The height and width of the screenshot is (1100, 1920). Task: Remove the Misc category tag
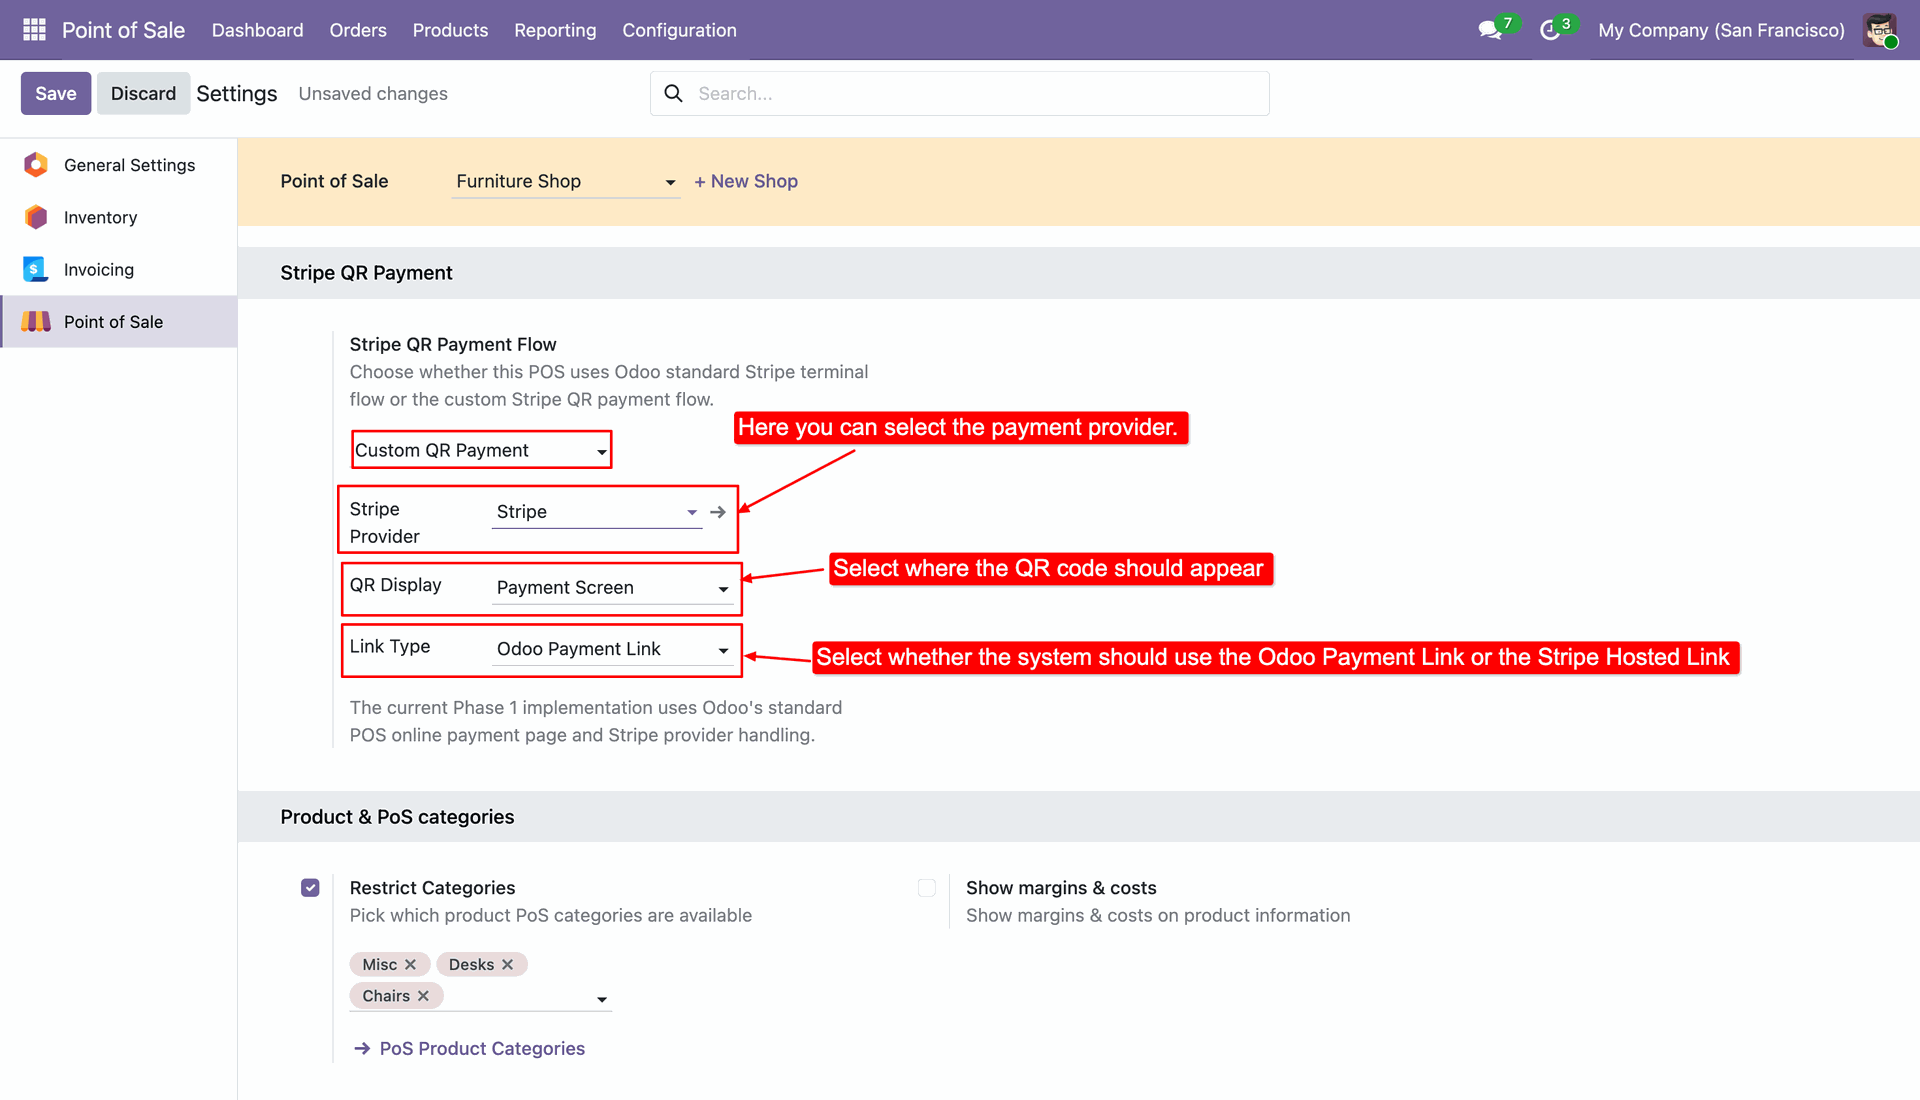pos(410,964)
